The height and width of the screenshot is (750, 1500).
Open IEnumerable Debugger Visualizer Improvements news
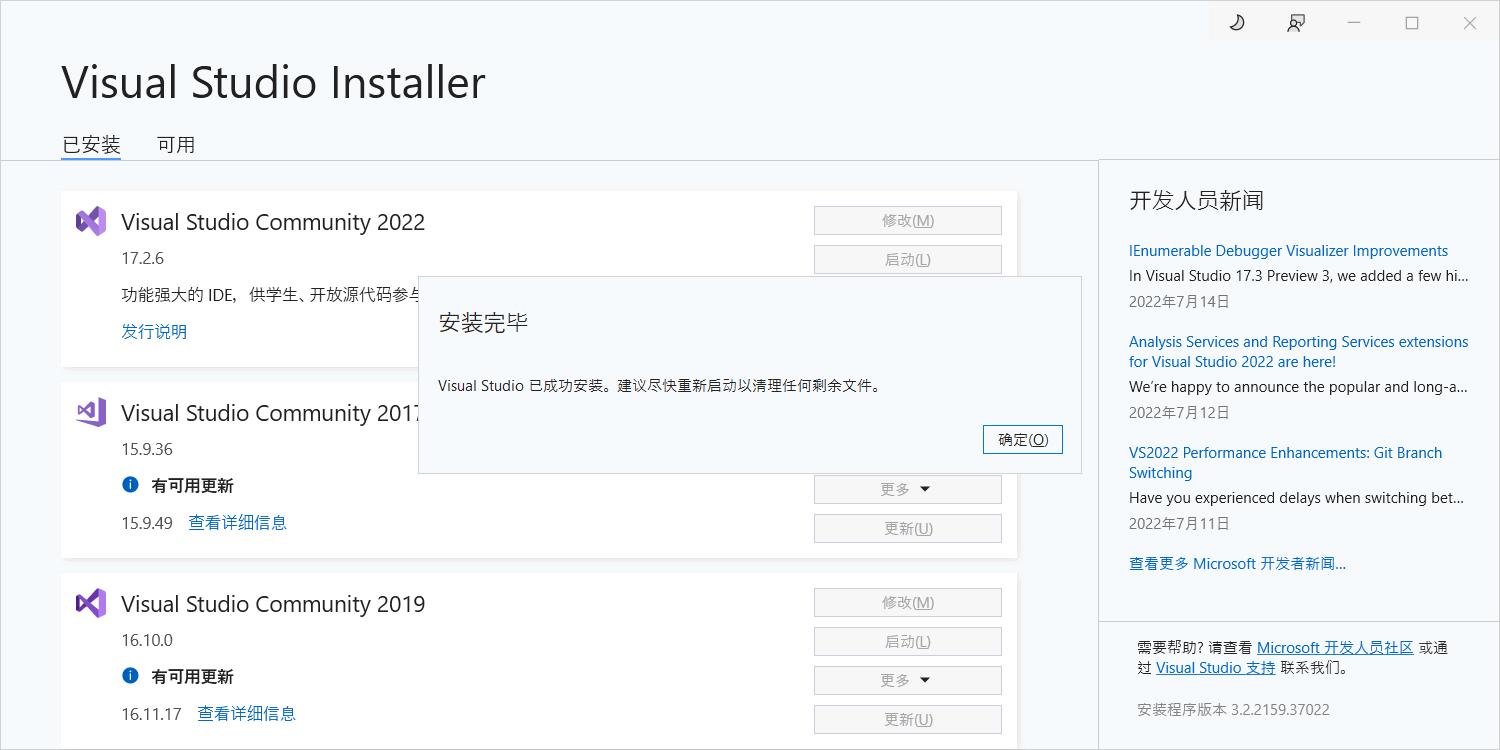1288,250
